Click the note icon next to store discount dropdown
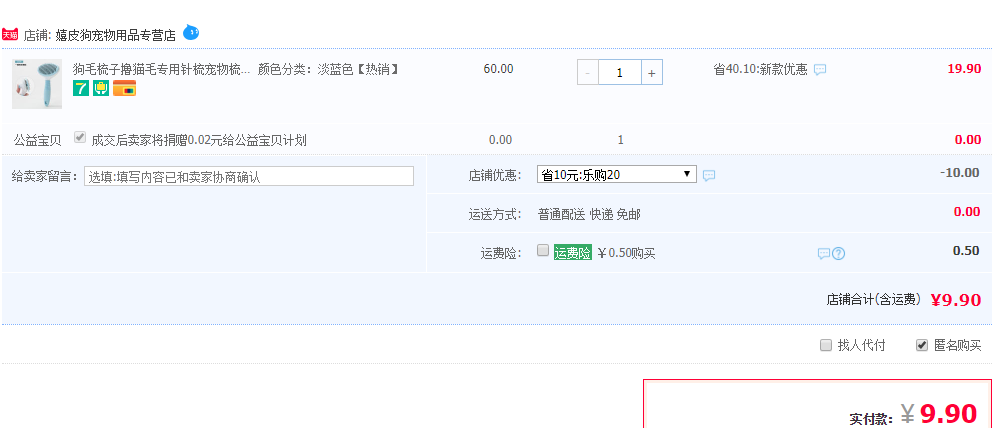Screen dimensions: 1002x428 [709, 175]
